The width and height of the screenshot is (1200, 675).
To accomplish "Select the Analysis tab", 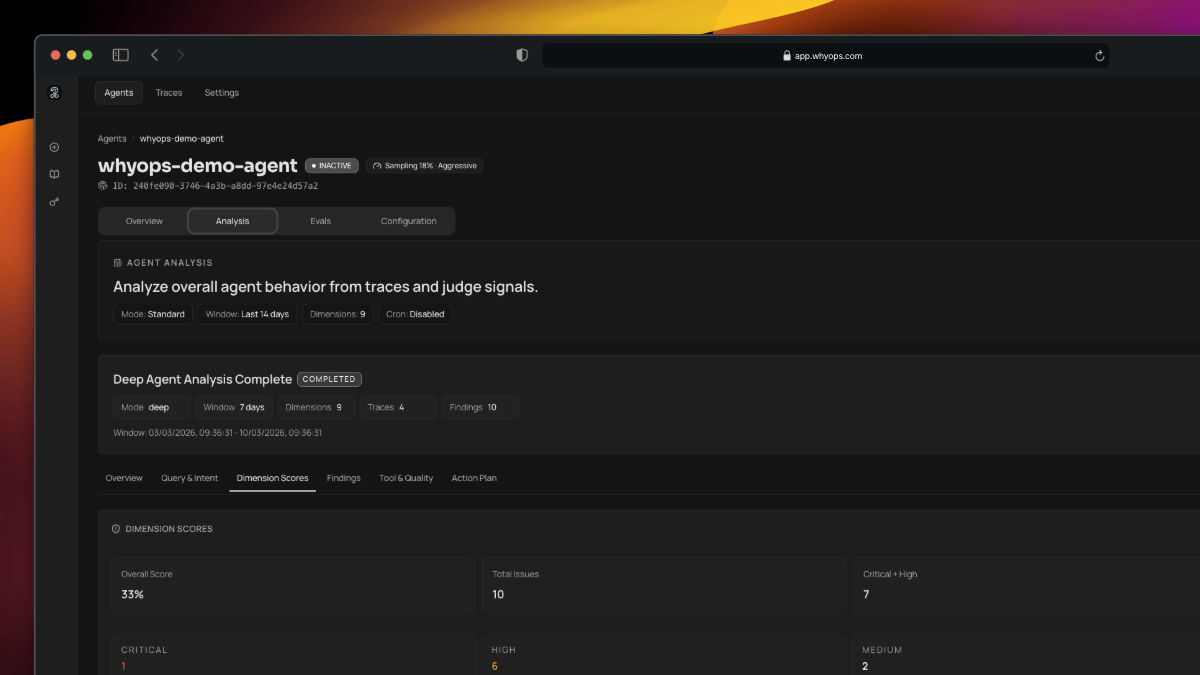I will click(x=232, y=221).
